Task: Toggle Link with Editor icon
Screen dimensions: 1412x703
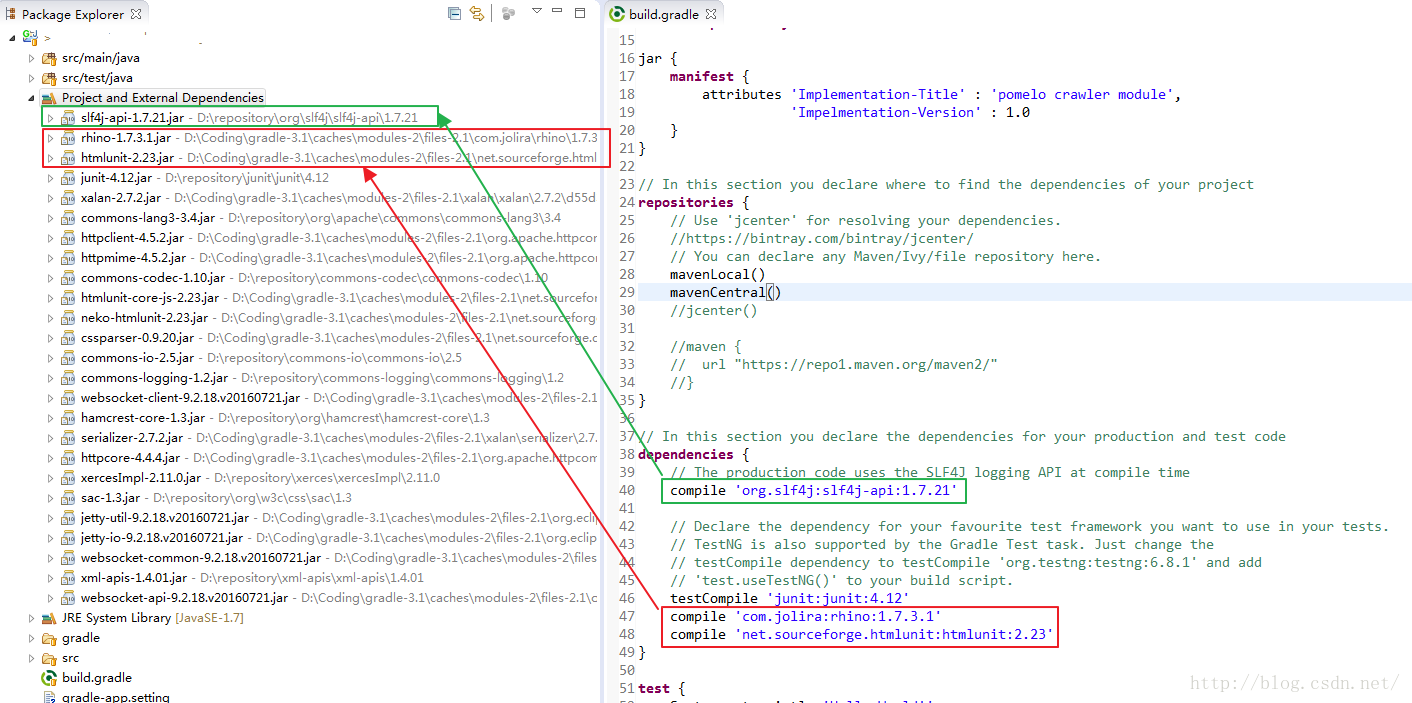Action: click(477, 13)
